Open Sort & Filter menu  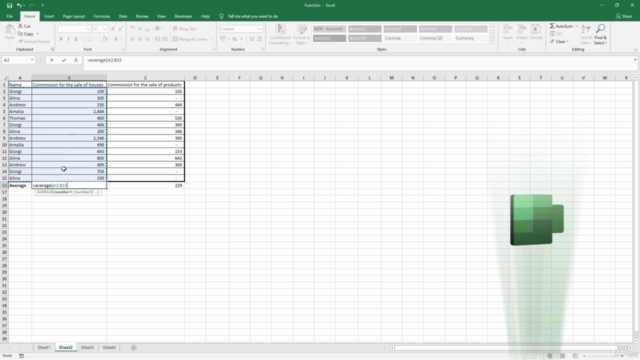tap(586, 34)
